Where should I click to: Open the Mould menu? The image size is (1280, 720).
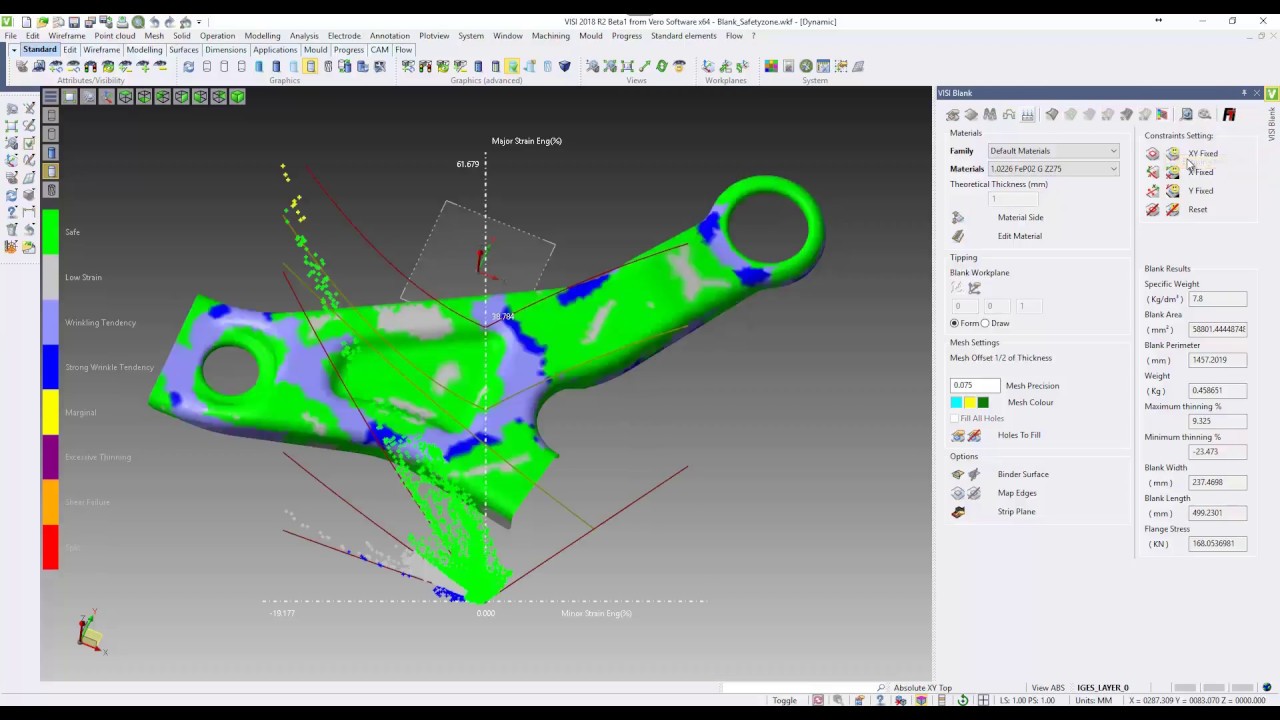pos(591,36)
